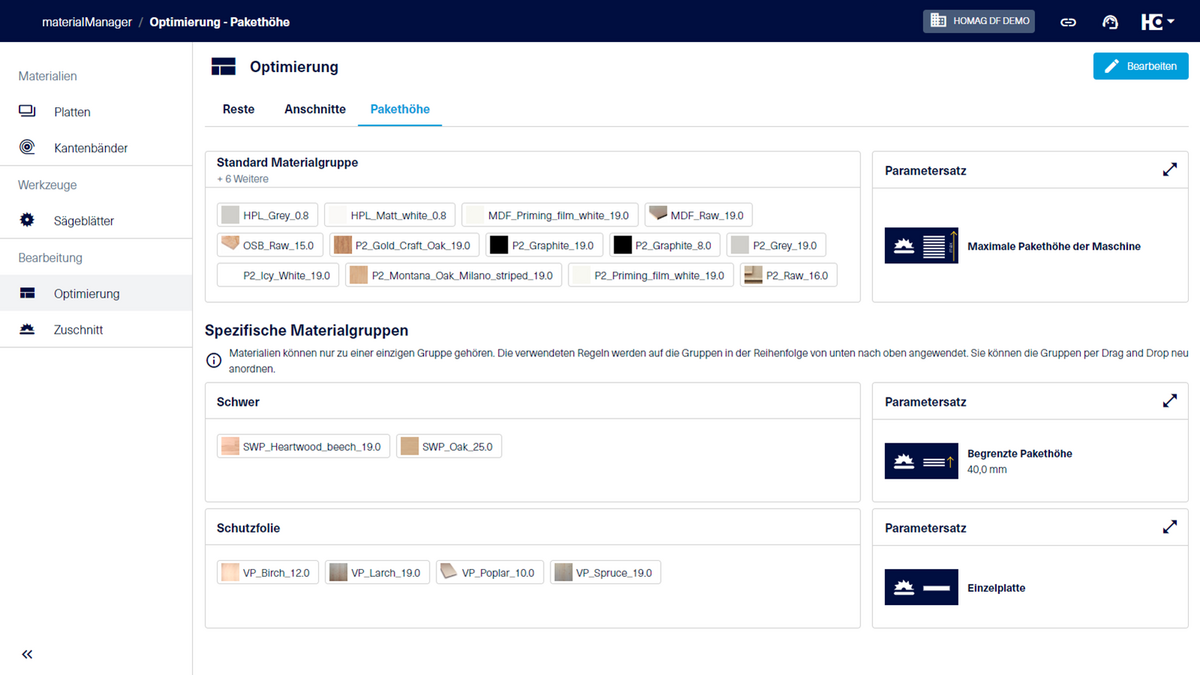Viewport: 1200px width, 675px height.
Task: Collapse the sidebar with double chevron
Action: coord(27,654)
